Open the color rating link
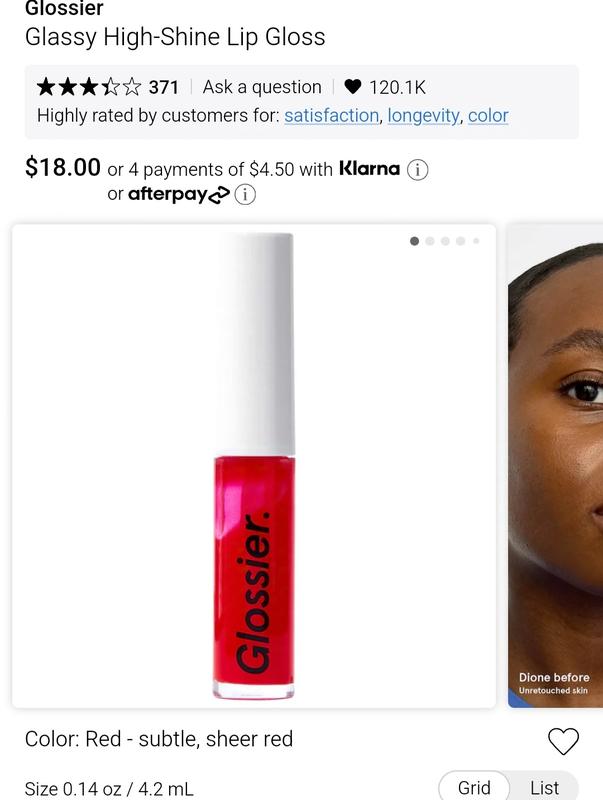The width and height of the screenshot is (603, 800). coord(488,116)
